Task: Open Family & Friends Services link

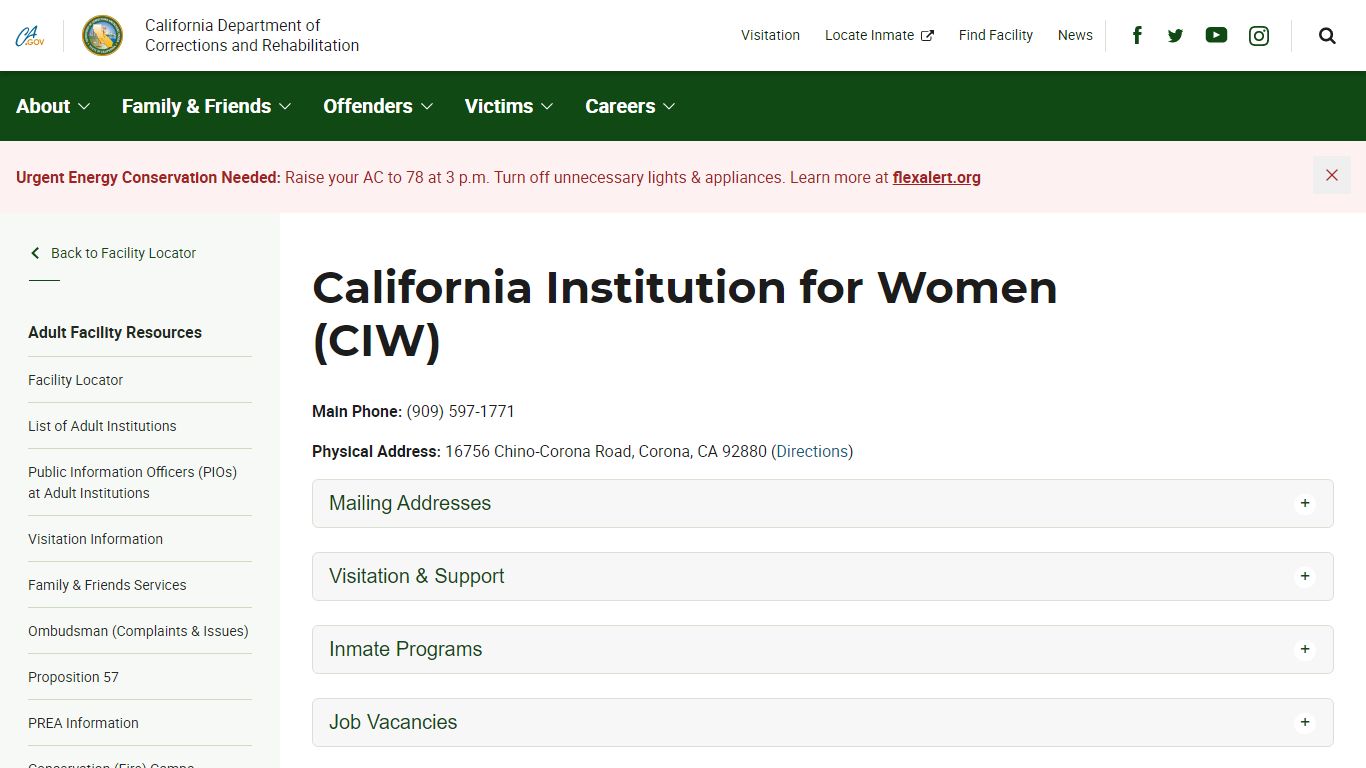Action: [x=107, y=585]
